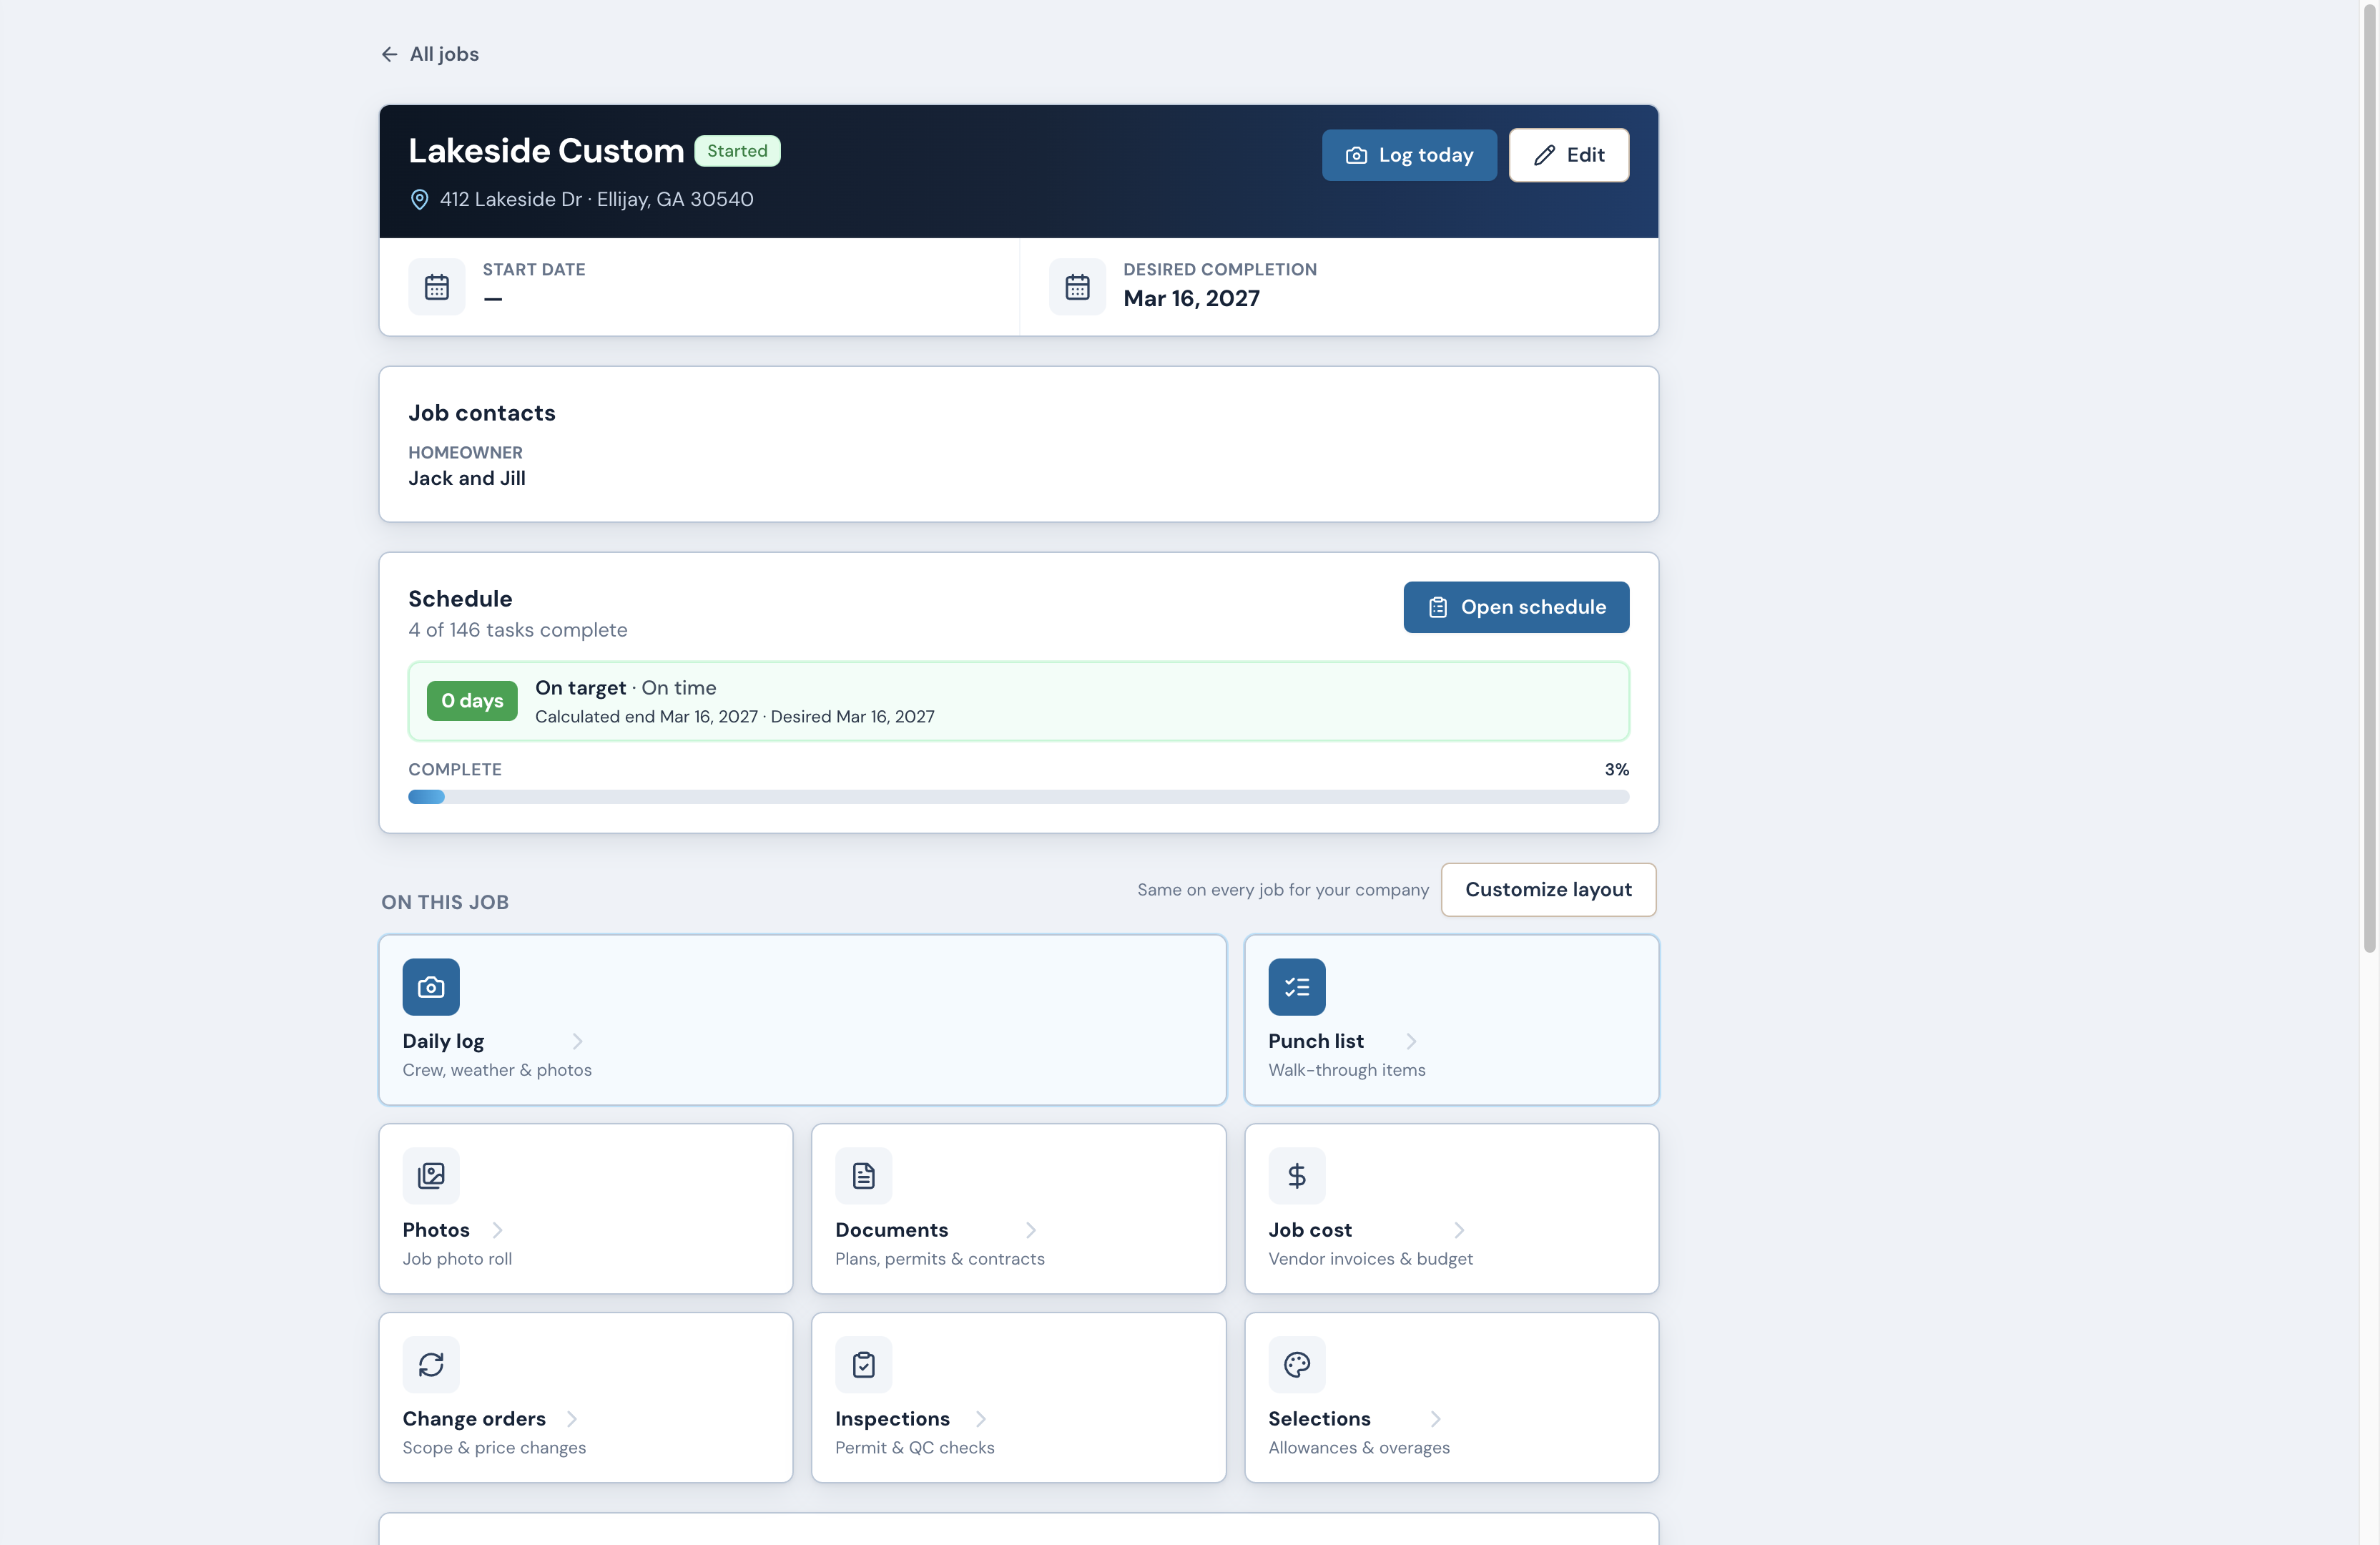Click the Punch list card title

(x=1316, y=1041)
